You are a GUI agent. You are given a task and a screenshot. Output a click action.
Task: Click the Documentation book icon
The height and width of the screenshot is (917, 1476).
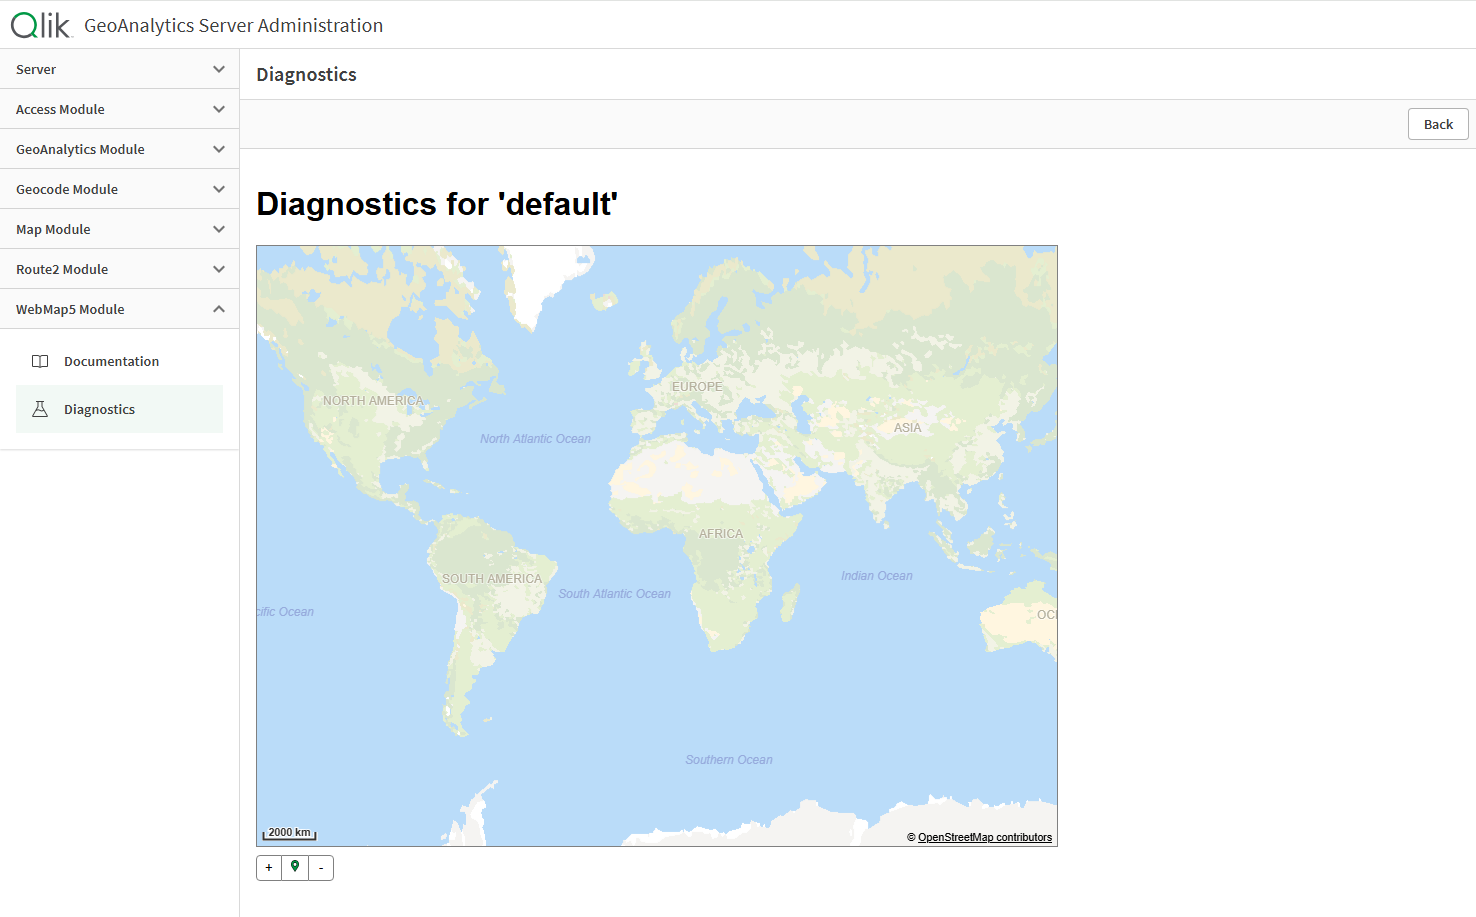(40, 361)
